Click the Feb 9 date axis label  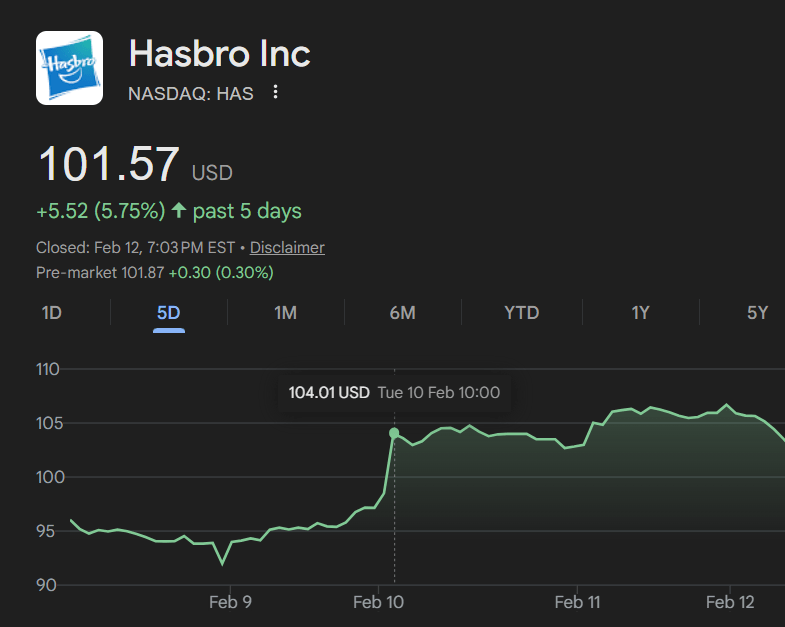click(x=231, y=602)
